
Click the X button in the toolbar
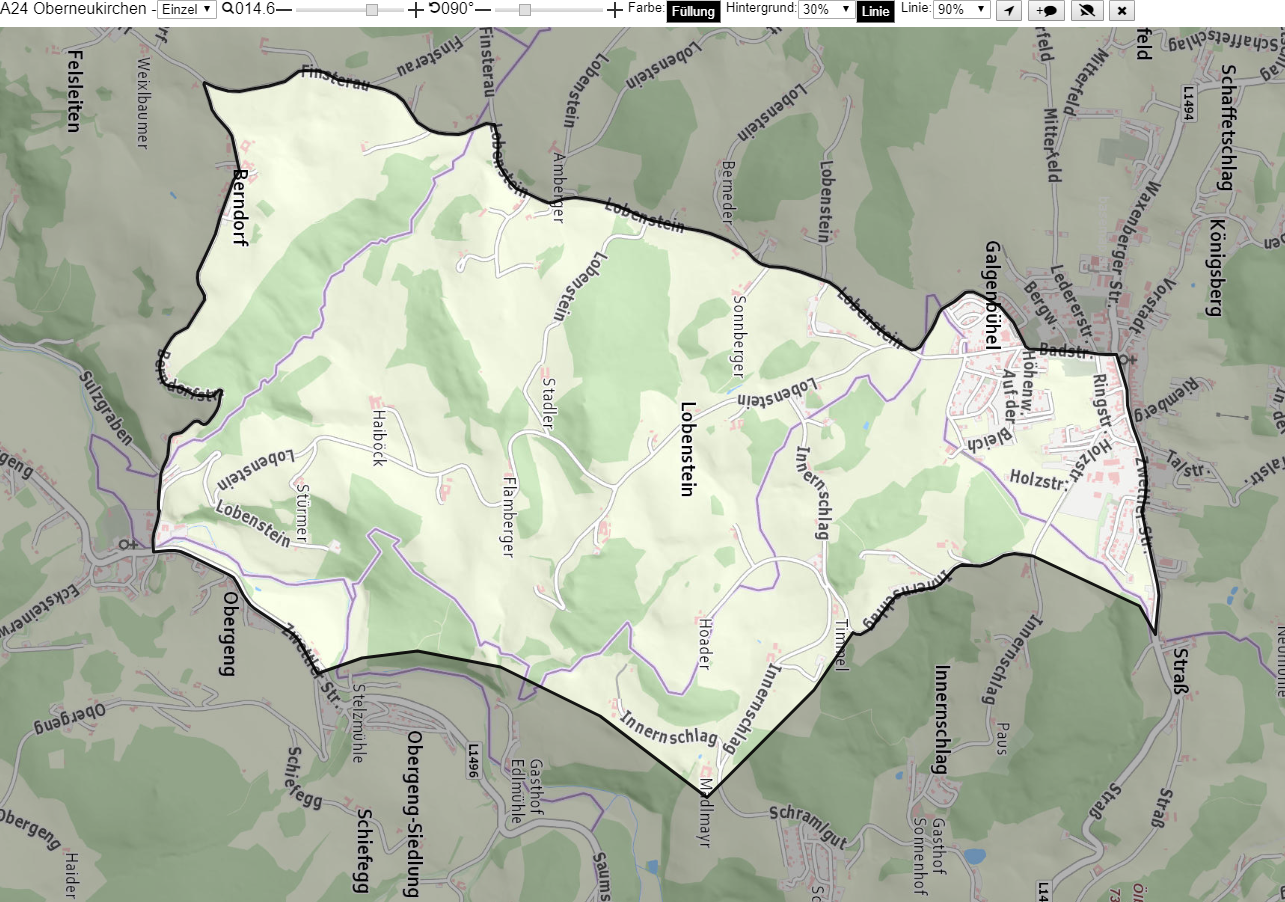tap(1122, 11)
